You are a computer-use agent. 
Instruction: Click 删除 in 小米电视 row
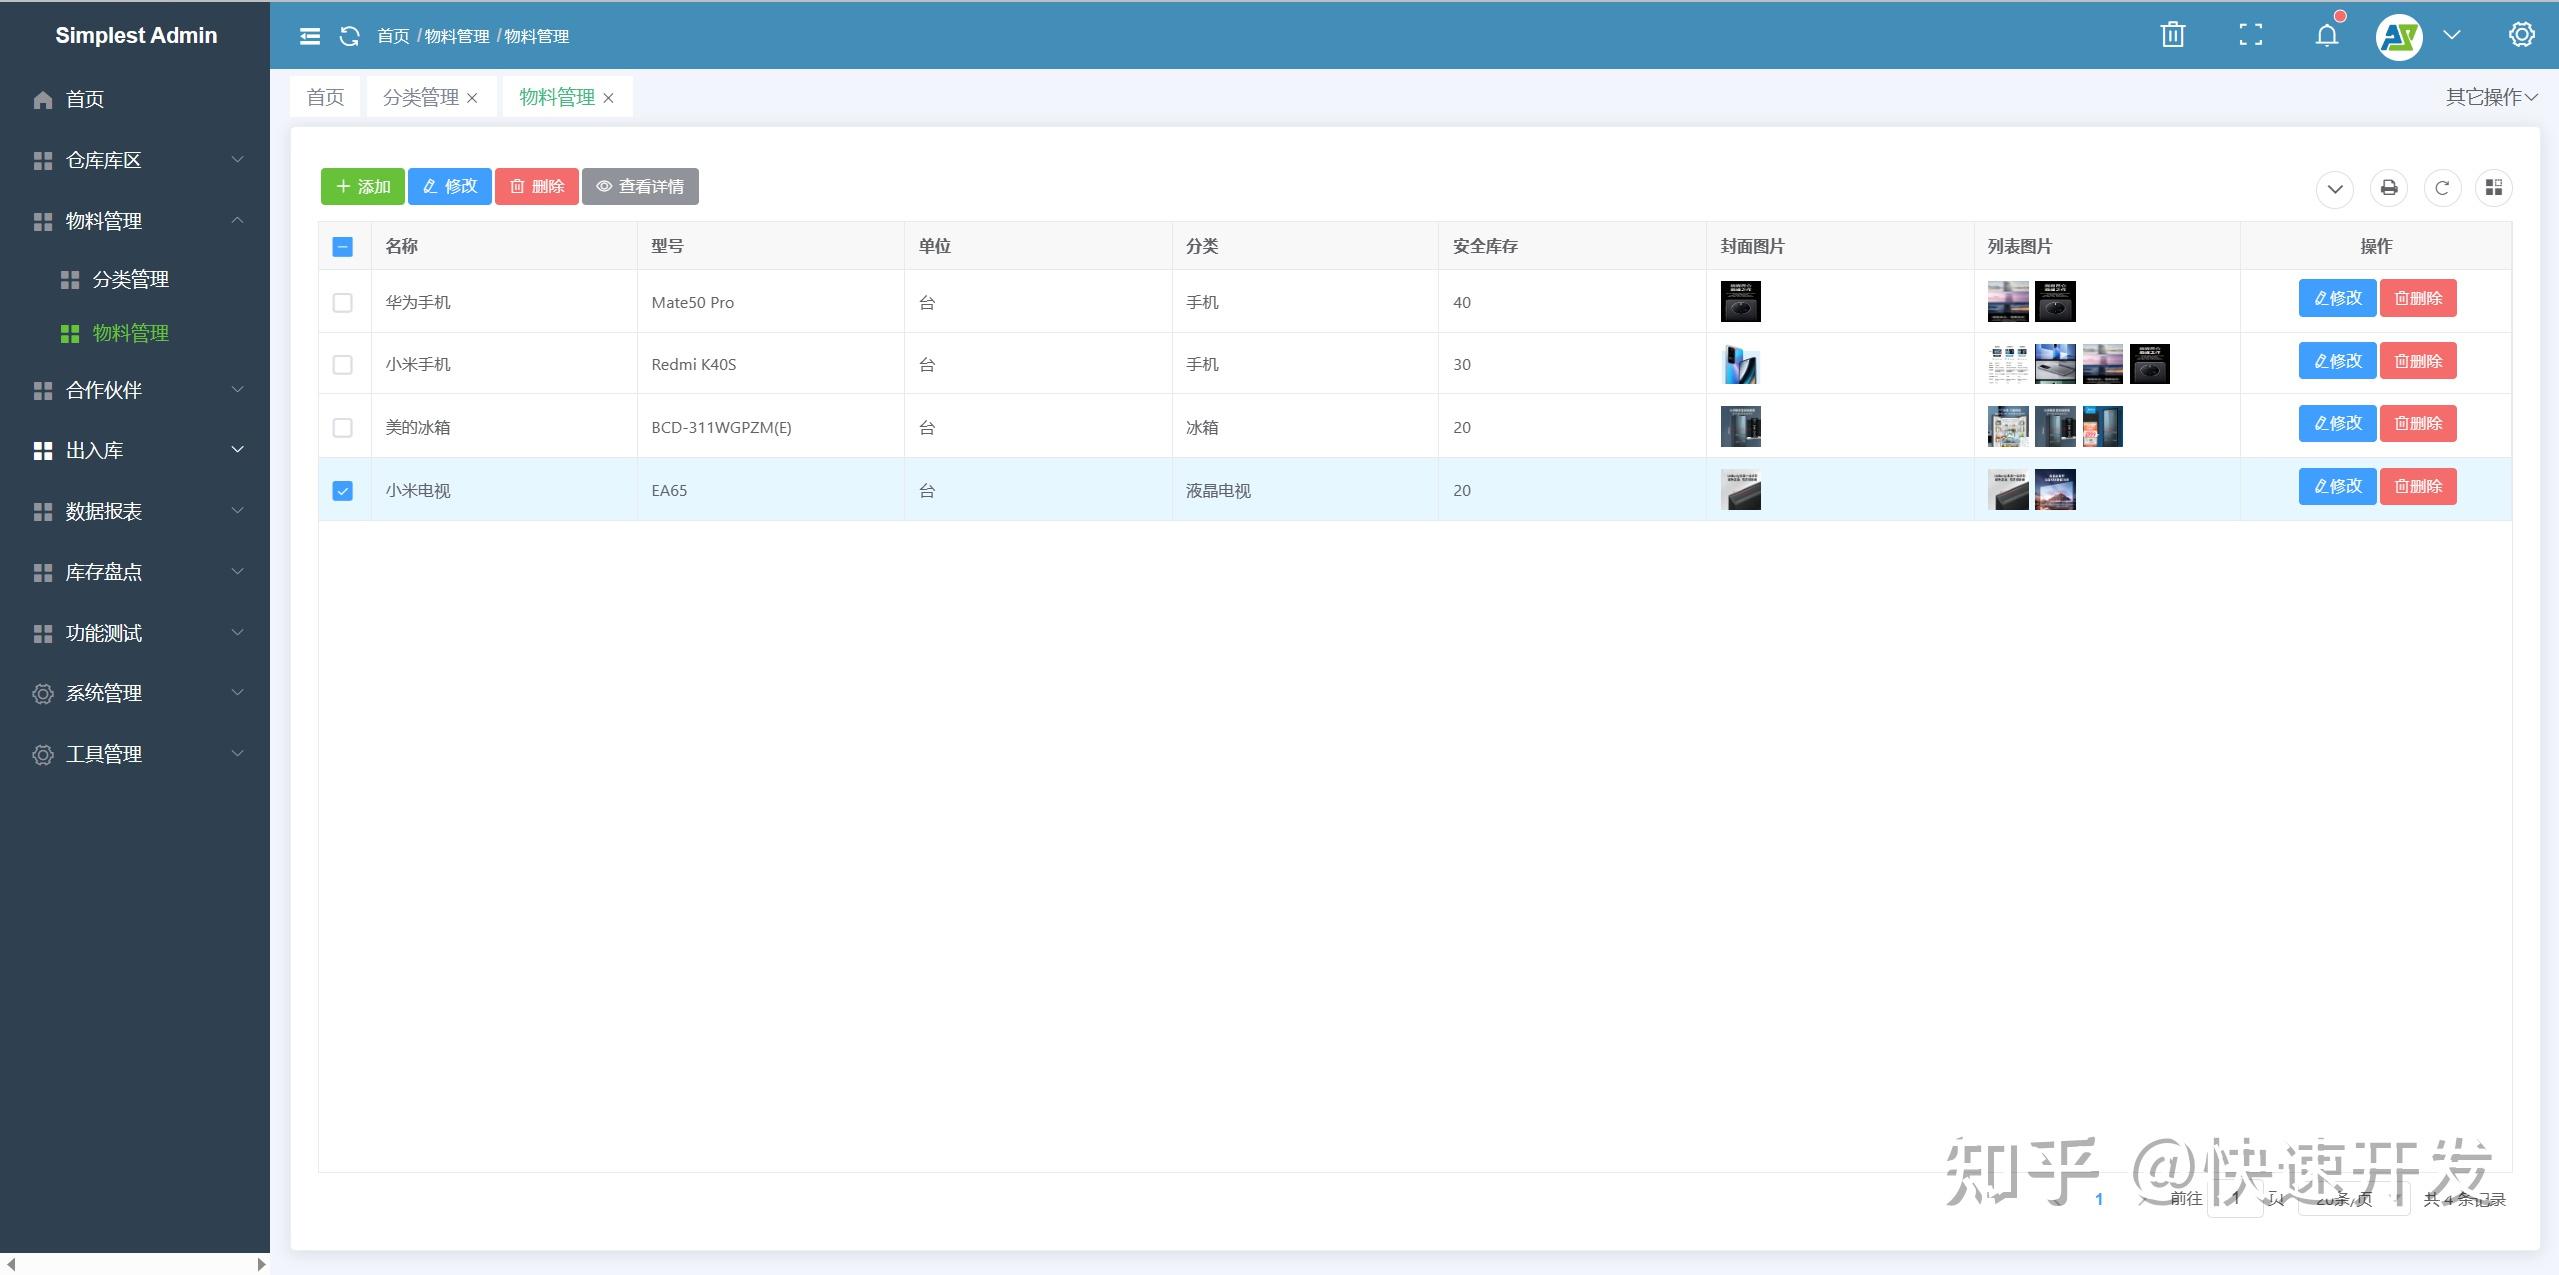click(2418, 486)
